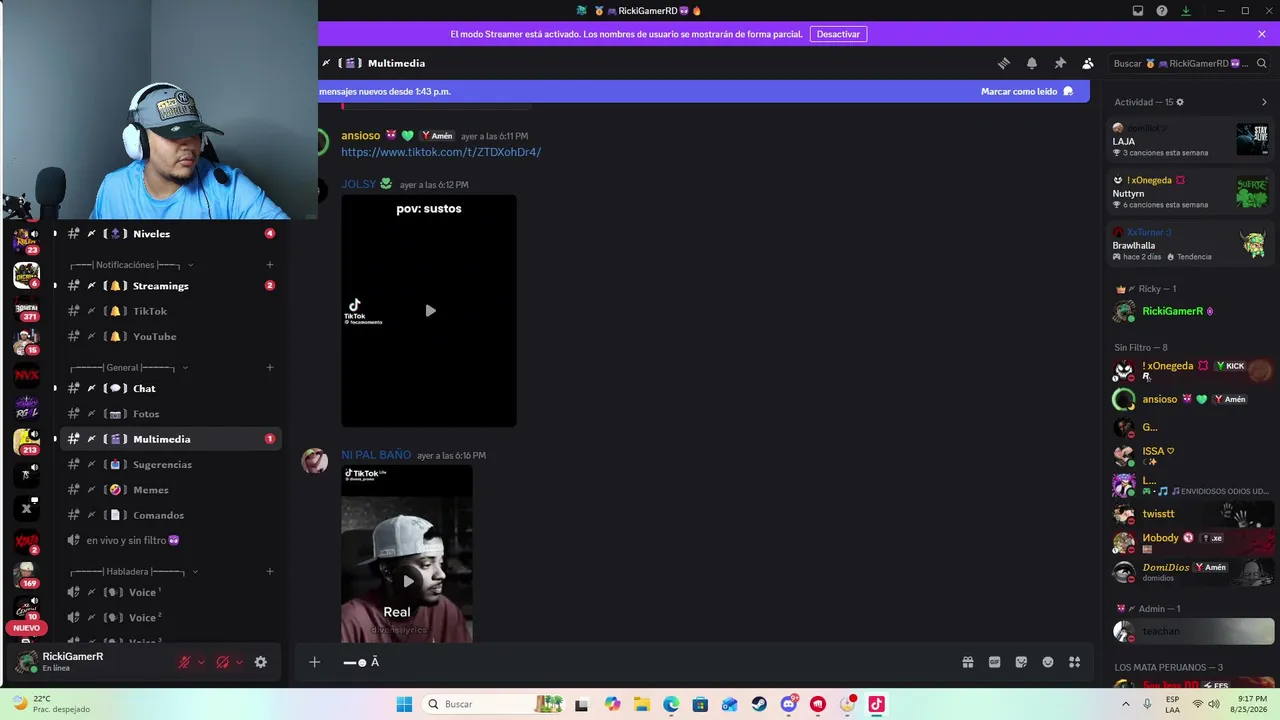Join the Voice 1 voice channel

tap(170, 592)
